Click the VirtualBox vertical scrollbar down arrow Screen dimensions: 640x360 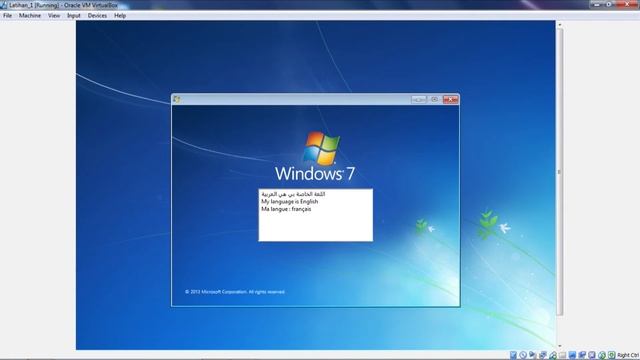point(560,346)
